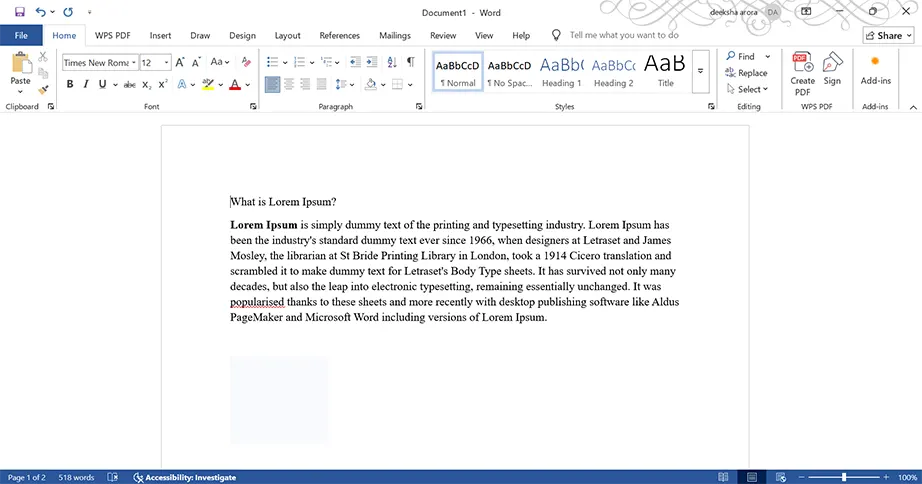Open Accessibility: Investigate in status bar
The height and width of the screenshot is (484, 922).
185,478
